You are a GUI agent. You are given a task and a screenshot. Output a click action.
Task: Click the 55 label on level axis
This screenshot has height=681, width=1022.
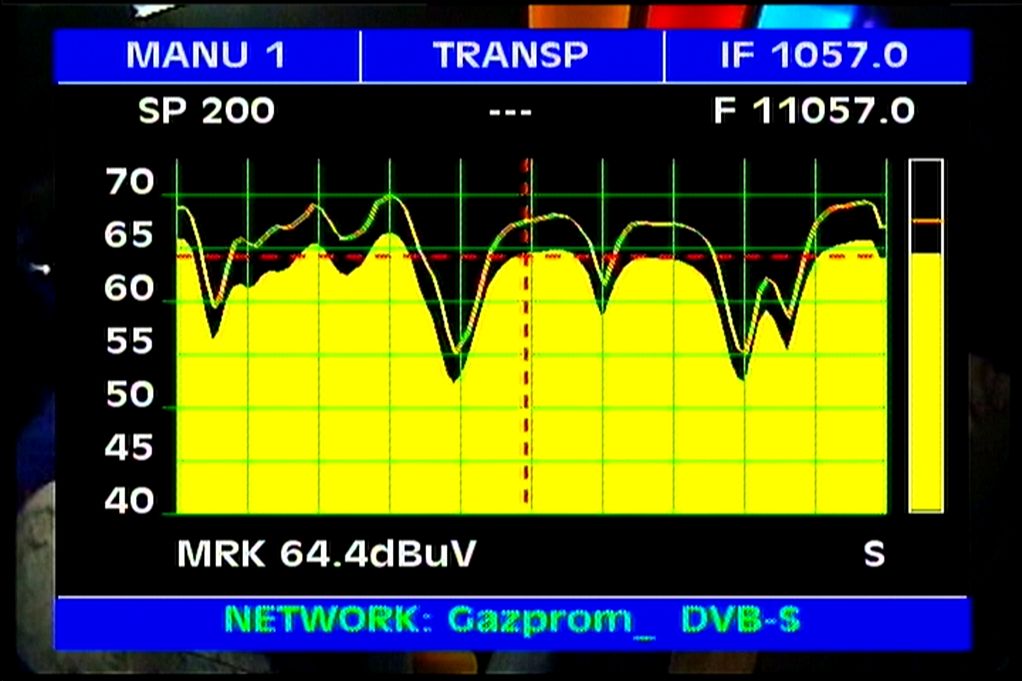pyautogui.click(x=130, y=343)
